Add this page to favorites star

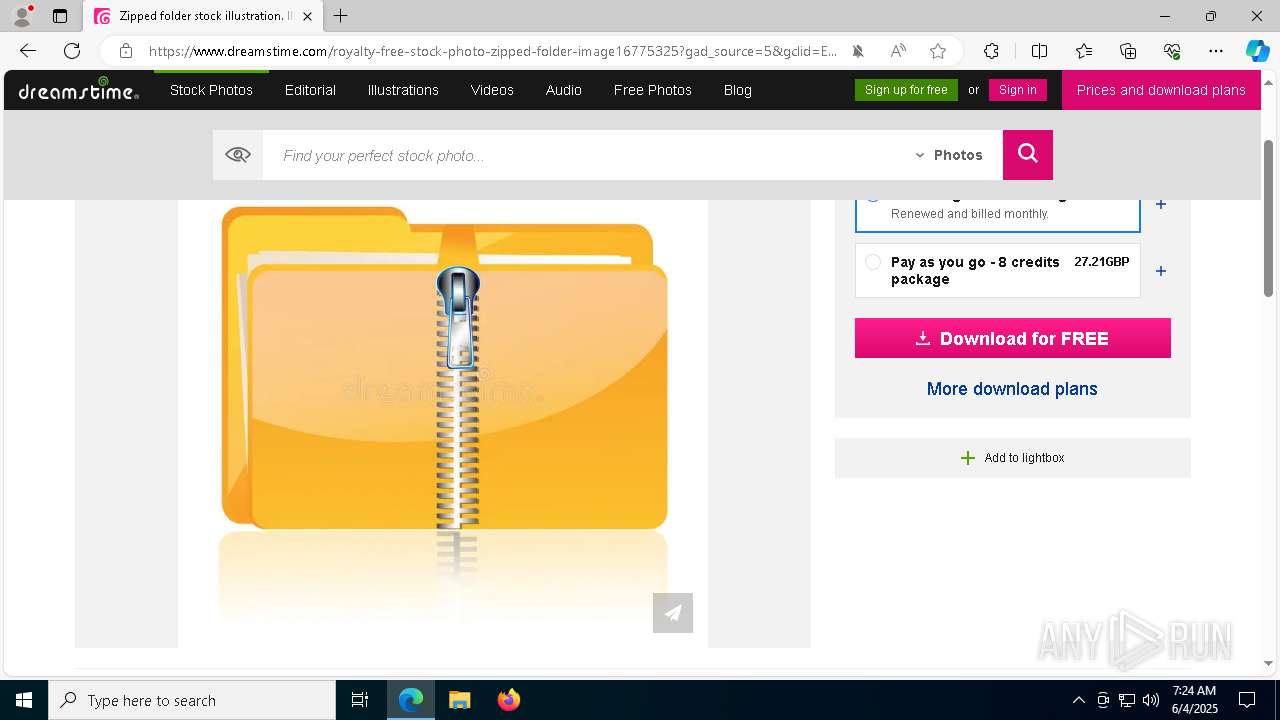(x=938, y=51)
